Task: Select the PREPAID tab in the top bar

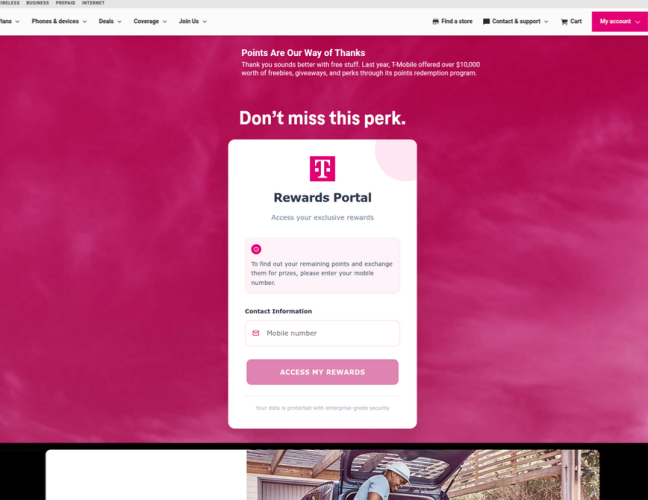Action: tap(65, 3)
